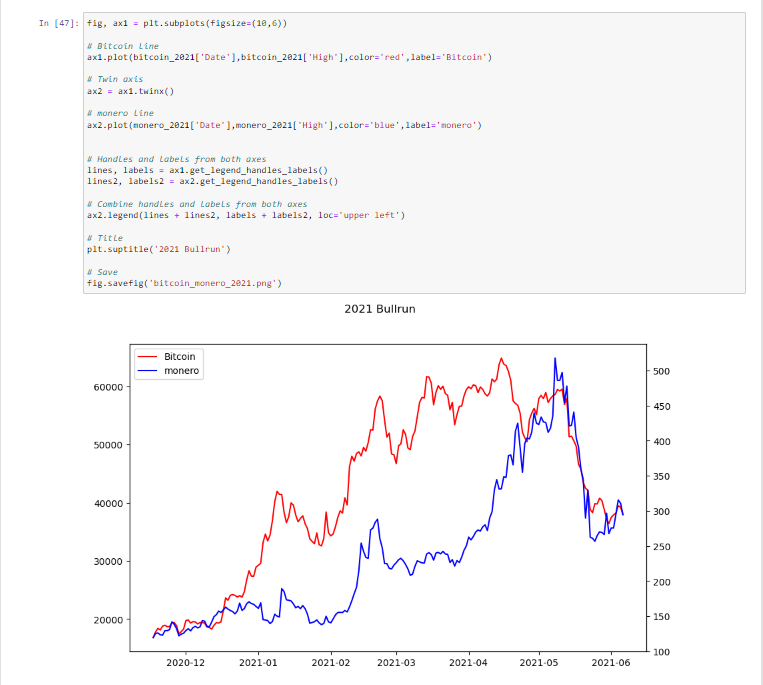Click the 60000 left axis label
The height and width of the screenshot is (685, 763).
click(x=109, y=387)
